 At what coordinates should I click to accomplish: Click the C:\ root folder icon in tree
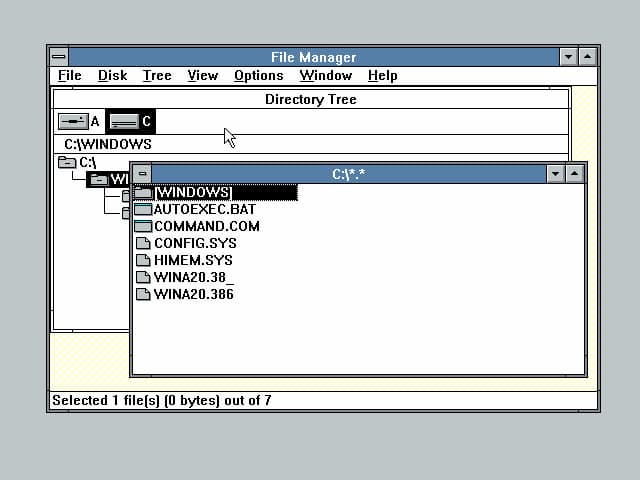[x=67, y=162]
